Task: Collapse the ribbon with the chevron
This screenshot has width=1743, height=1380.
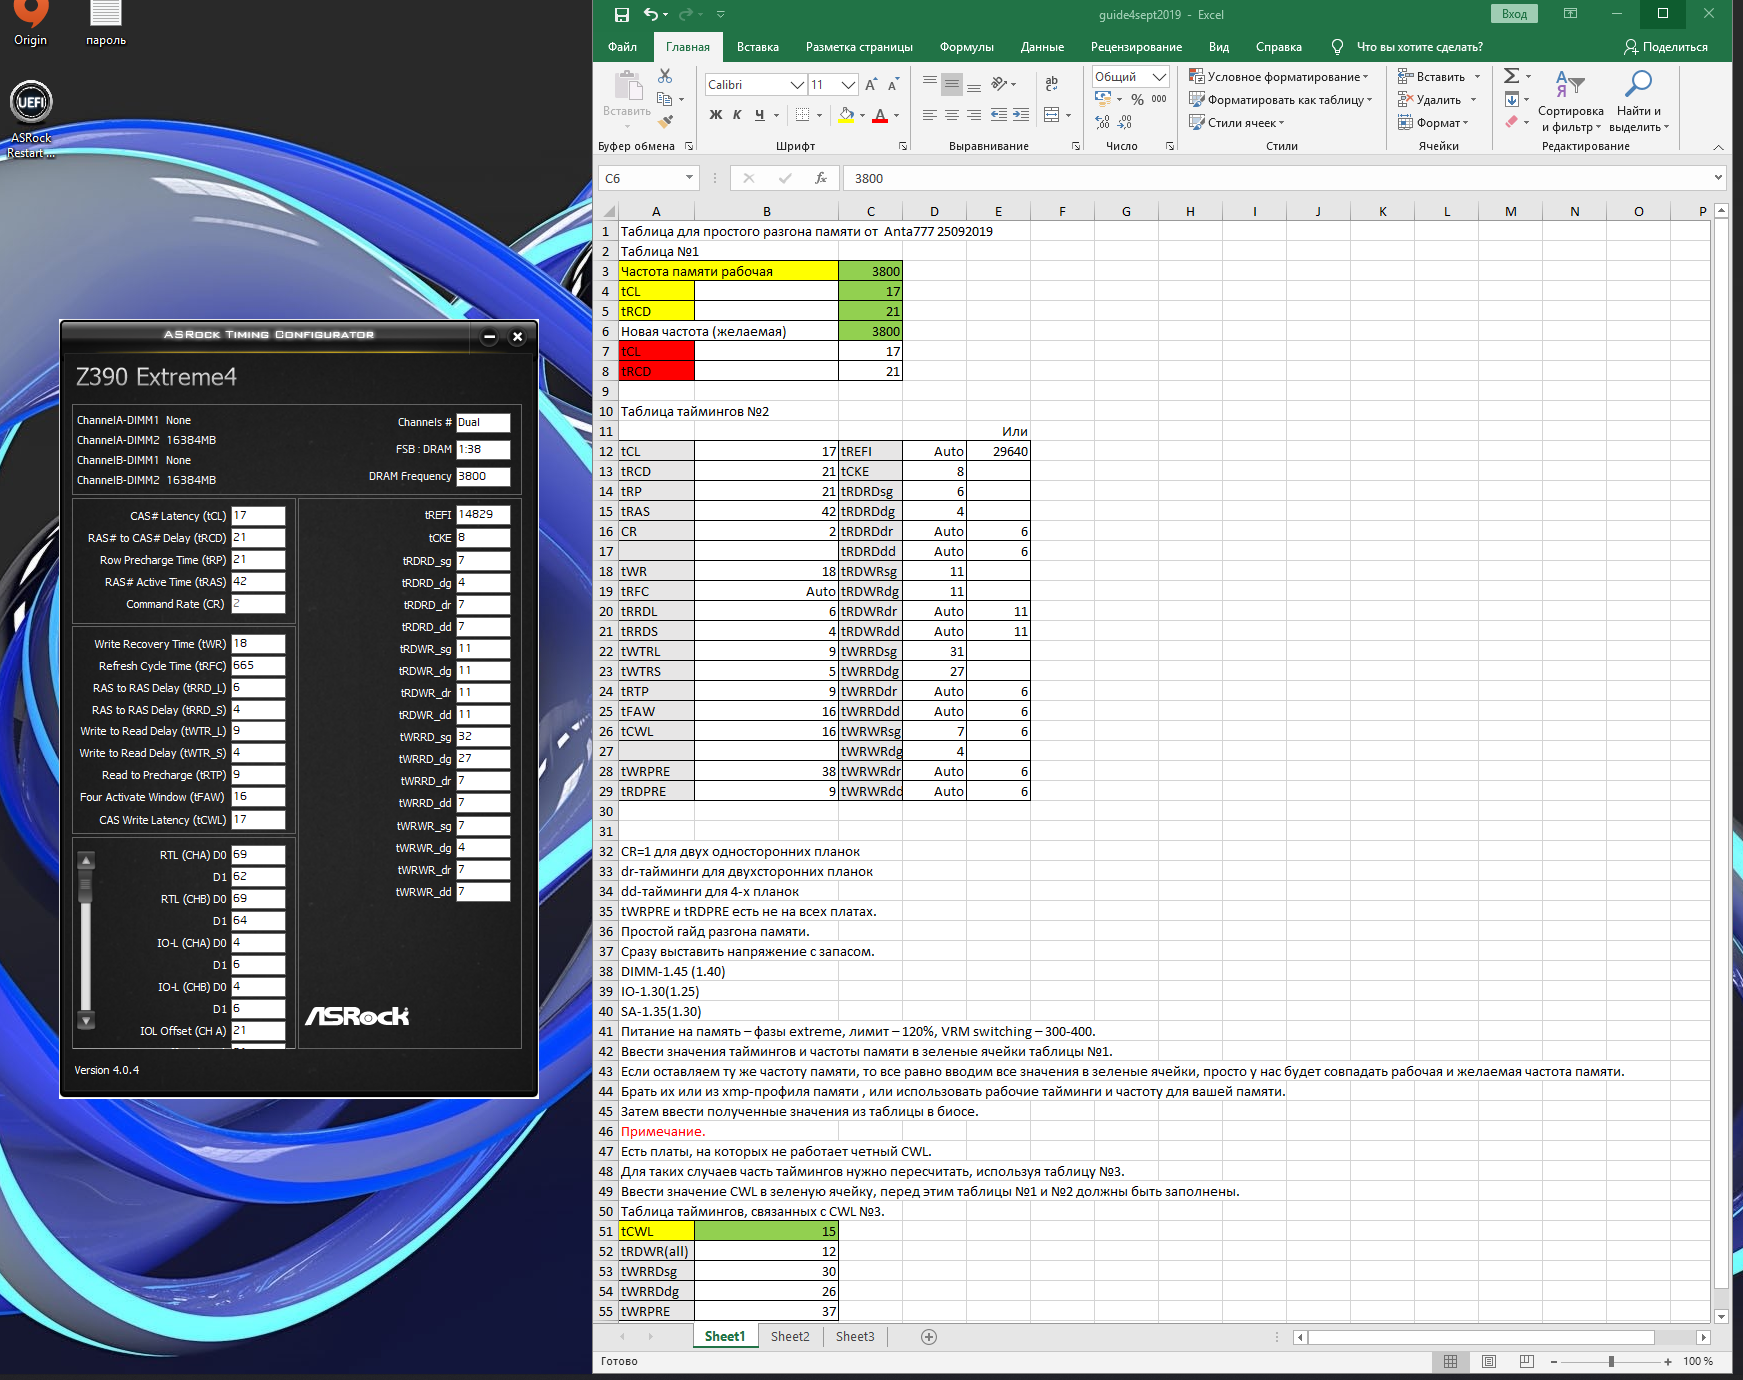Action: coord(1718,147)
